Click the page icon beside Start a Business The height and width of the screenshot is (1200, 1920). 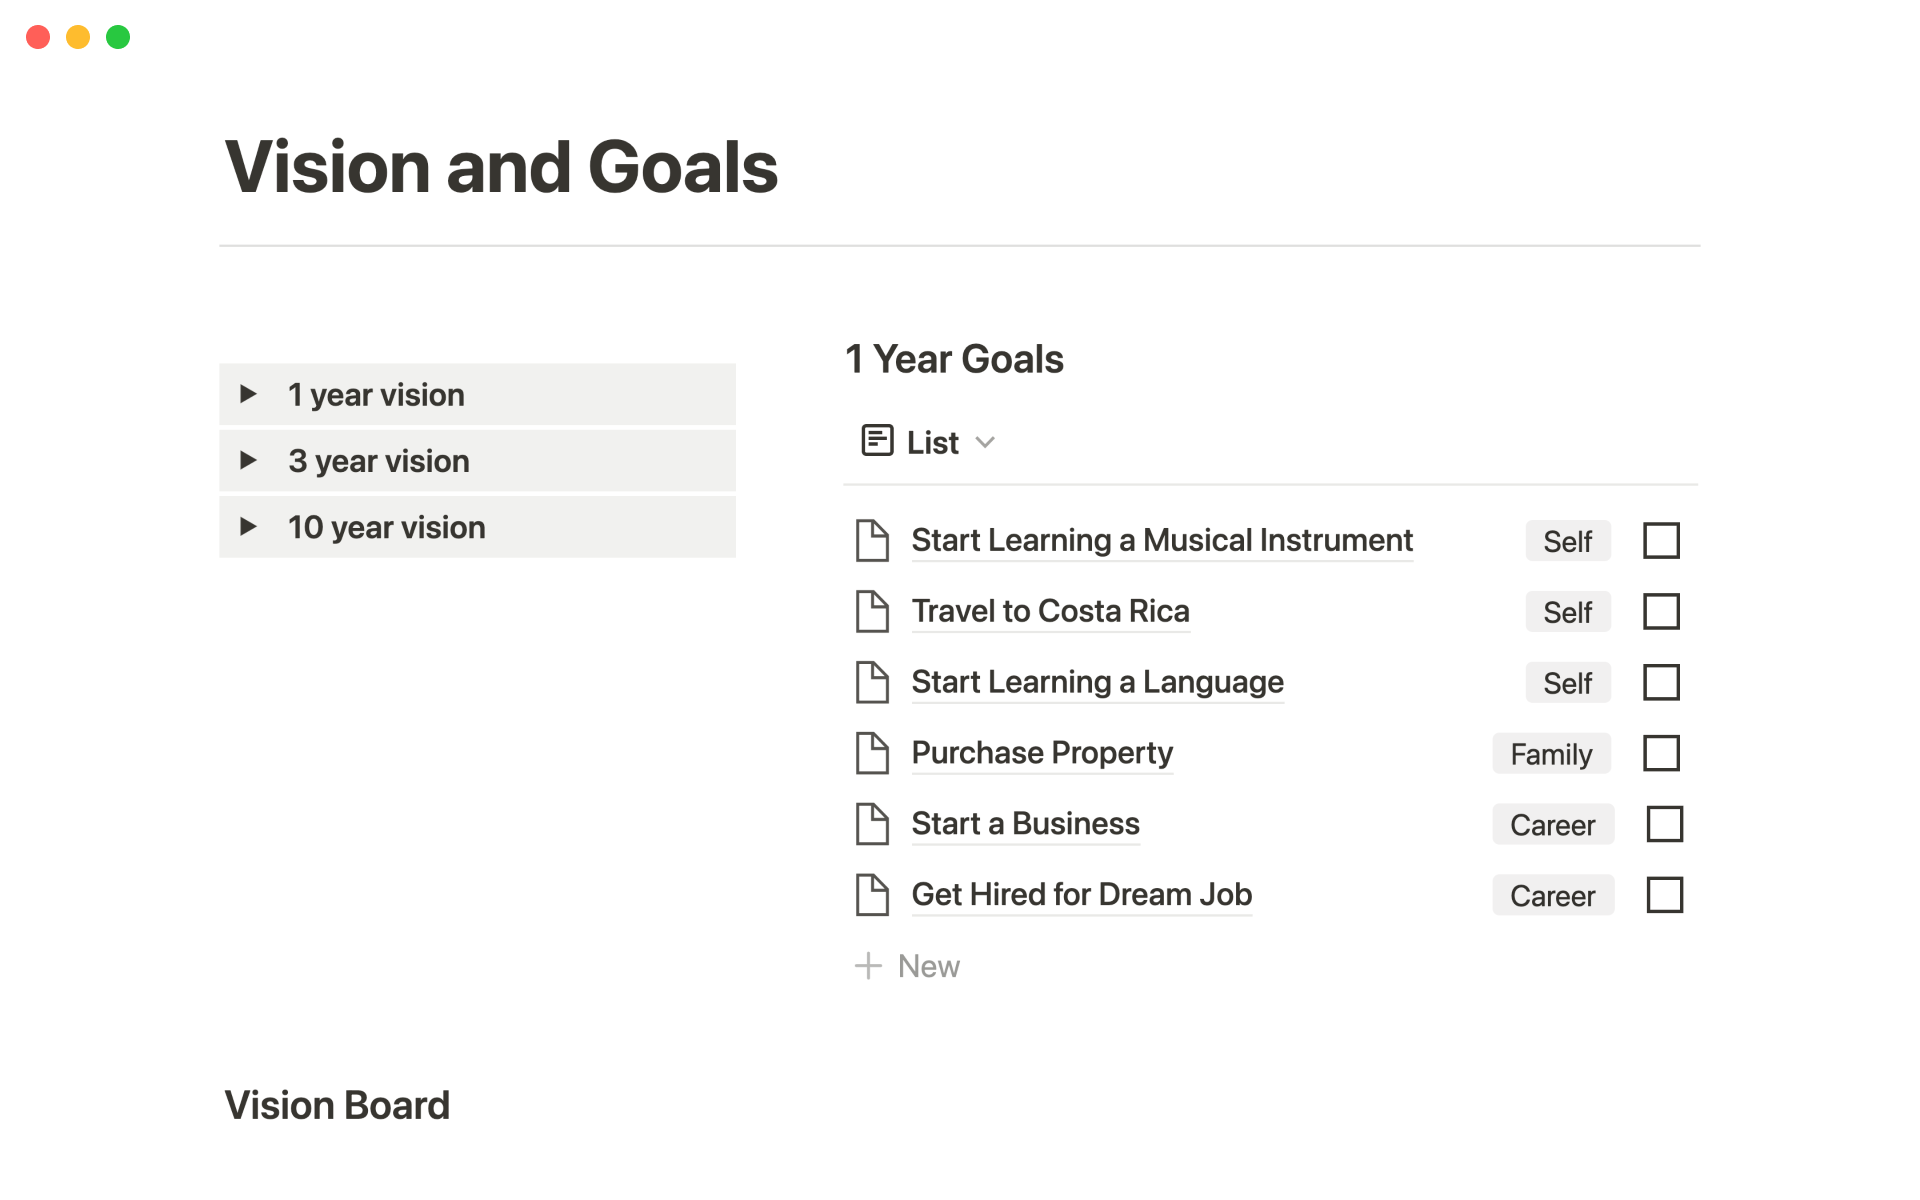[x=872, y=825]
